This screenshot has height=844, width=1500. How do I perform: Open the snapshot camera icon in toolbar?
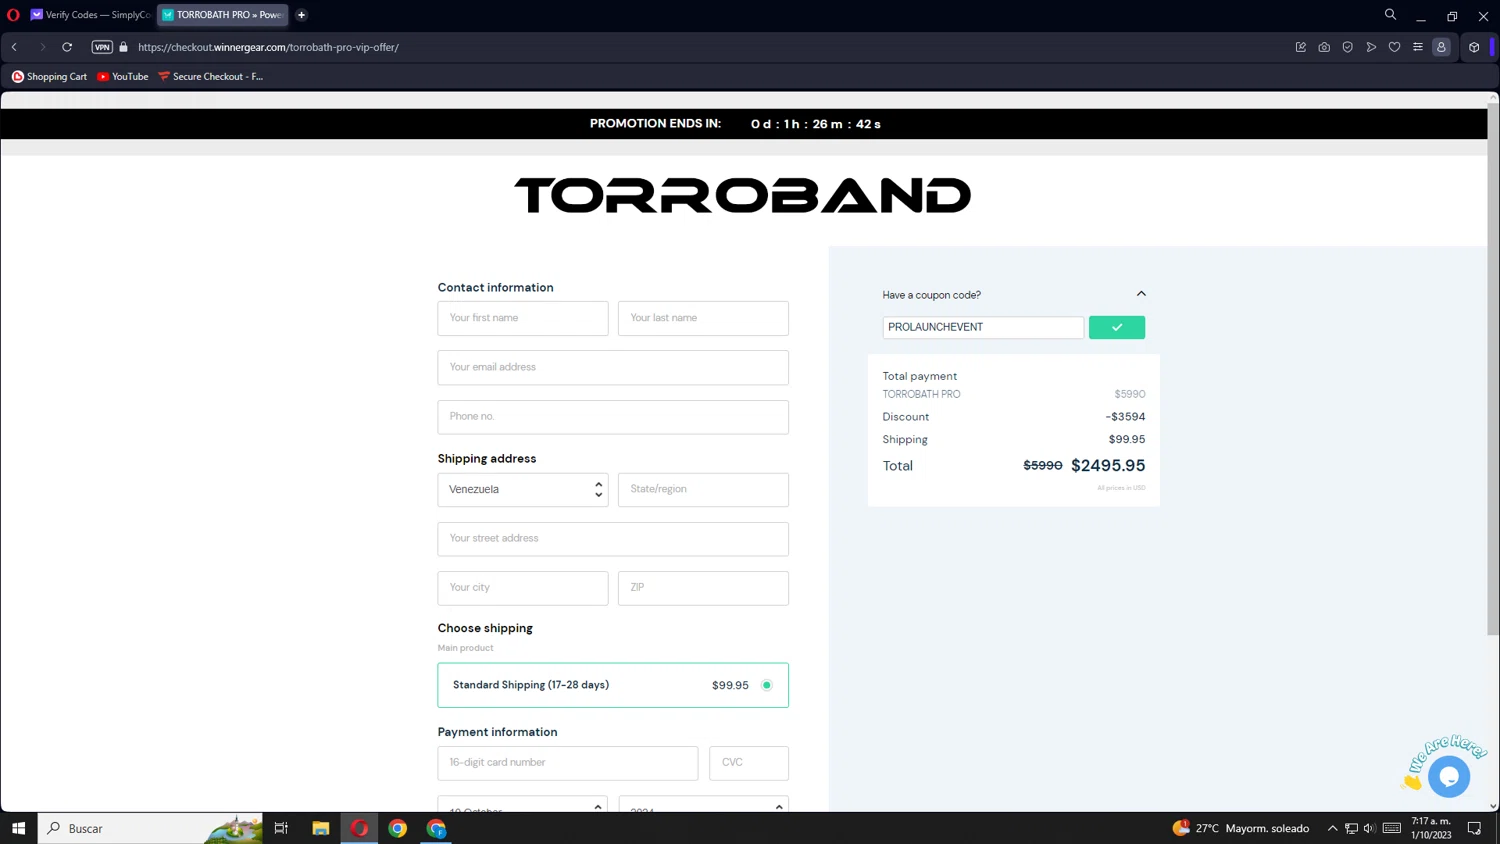coord(1324,47)
